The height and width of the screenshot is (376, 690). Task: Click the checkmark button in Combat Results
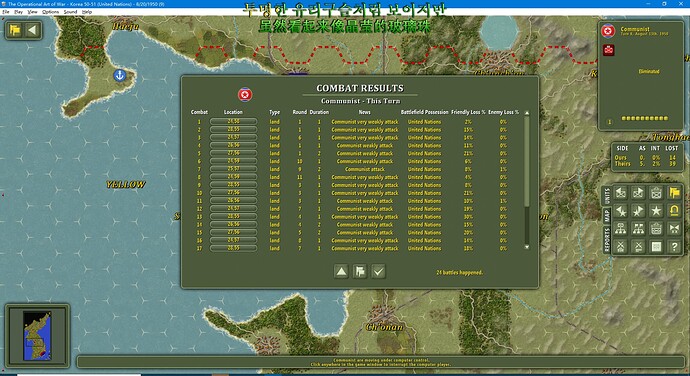[x=378, y=272]
